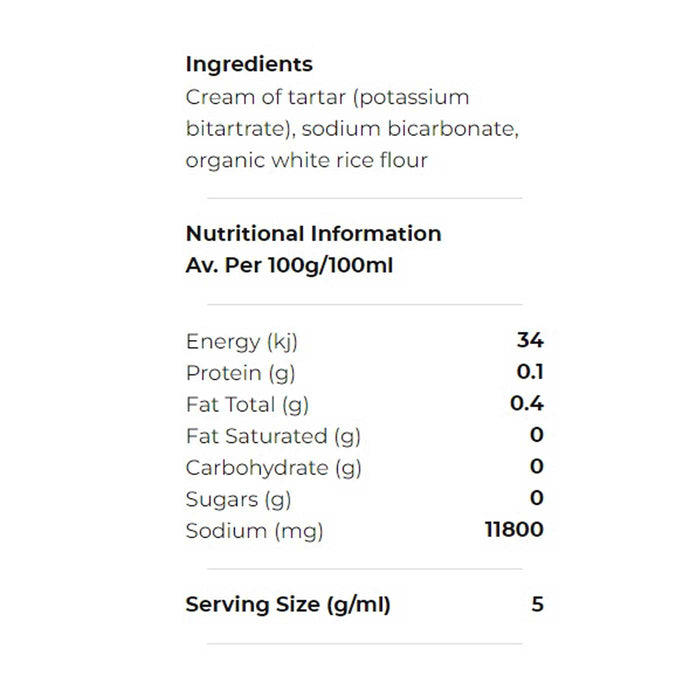Select the serving size value 5
Image resolution: width=700 pixels, height=700 pixels.
click(x=538, y=604)
